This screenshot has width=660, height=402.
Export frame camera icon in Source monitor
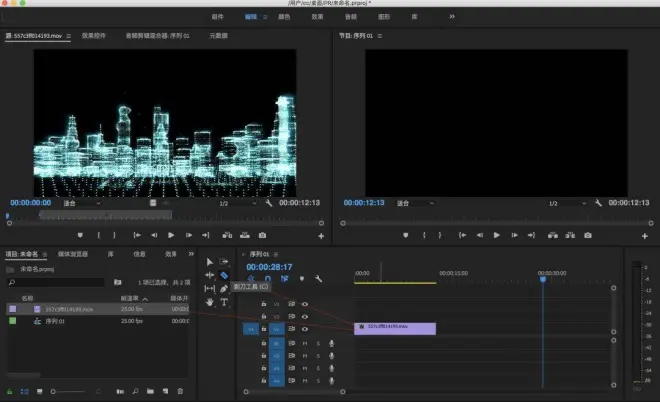click(262, 235)
